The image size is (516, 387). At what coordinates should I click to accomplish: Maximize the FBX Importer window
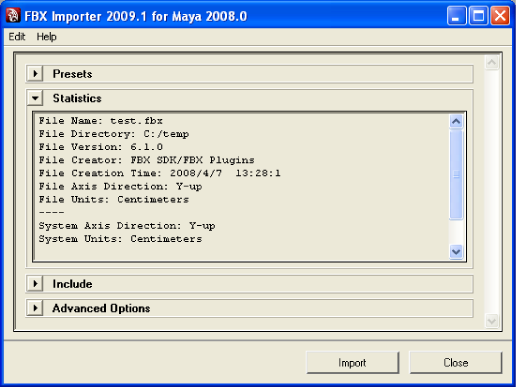tap(478, 16)
